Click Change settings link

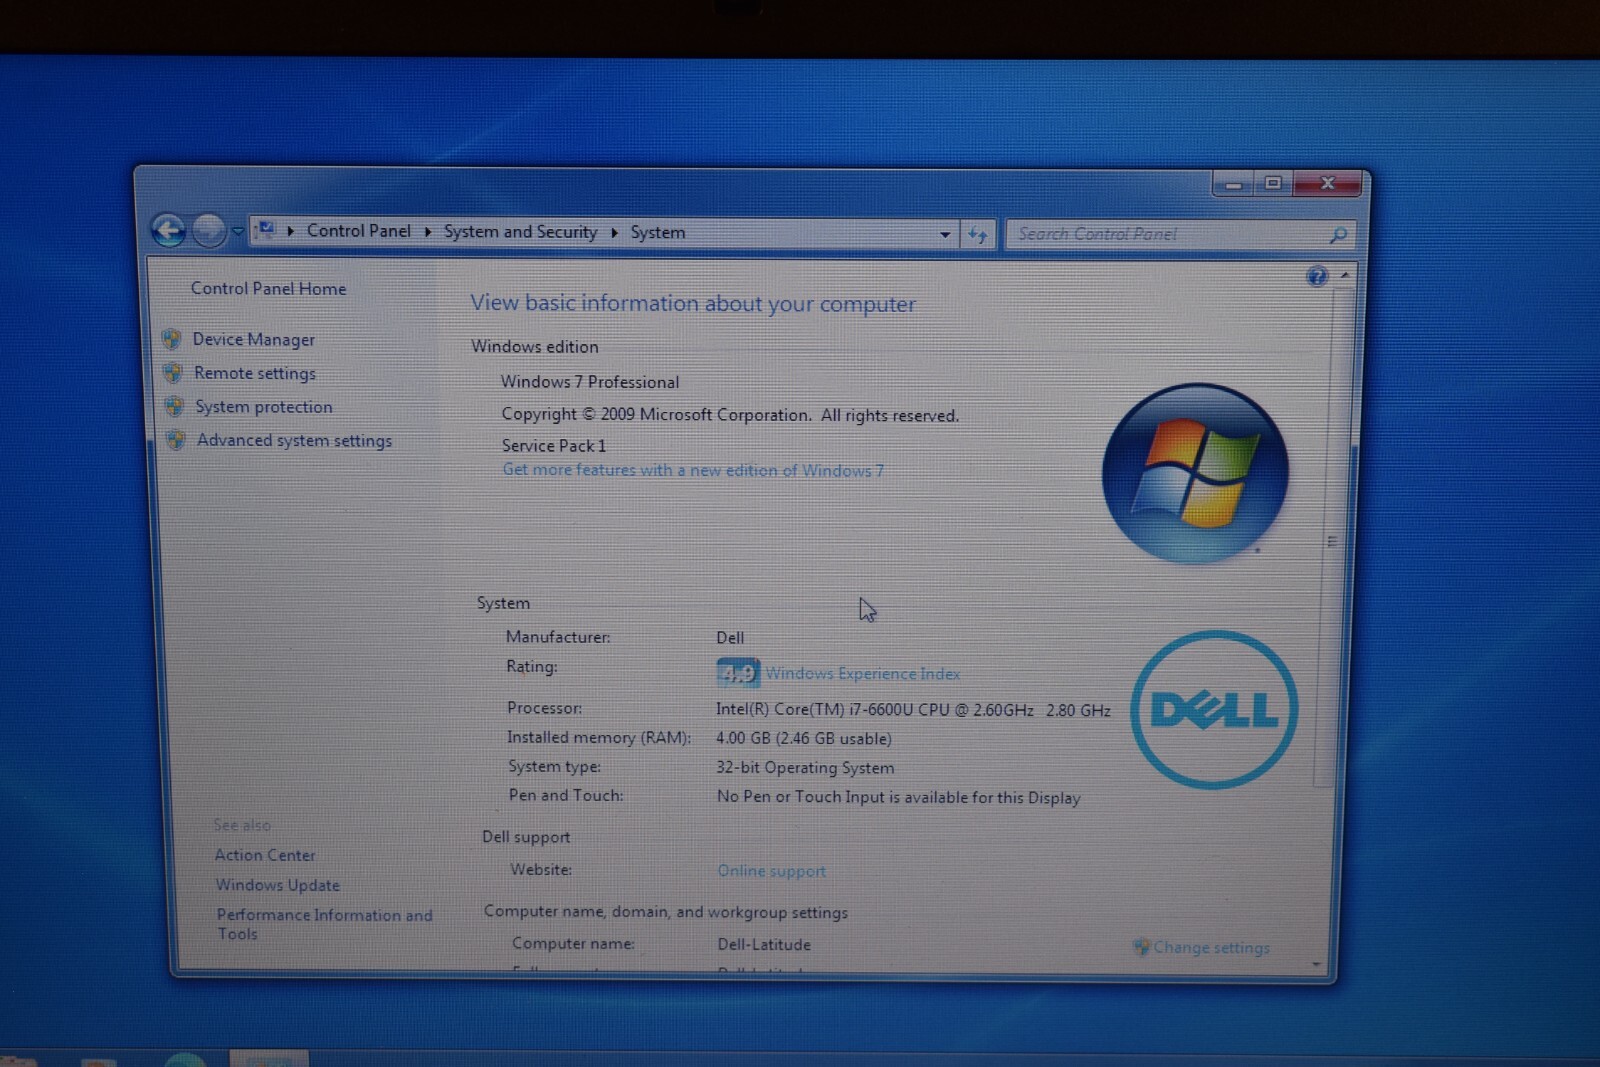1211,948
